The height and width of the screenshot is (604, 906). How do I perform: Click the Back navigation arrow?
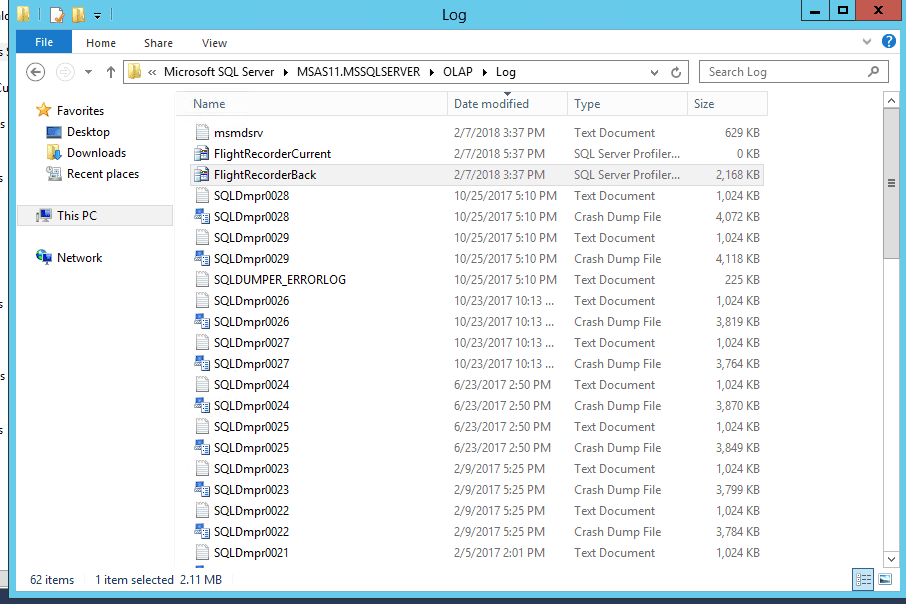tap(36, 72)
